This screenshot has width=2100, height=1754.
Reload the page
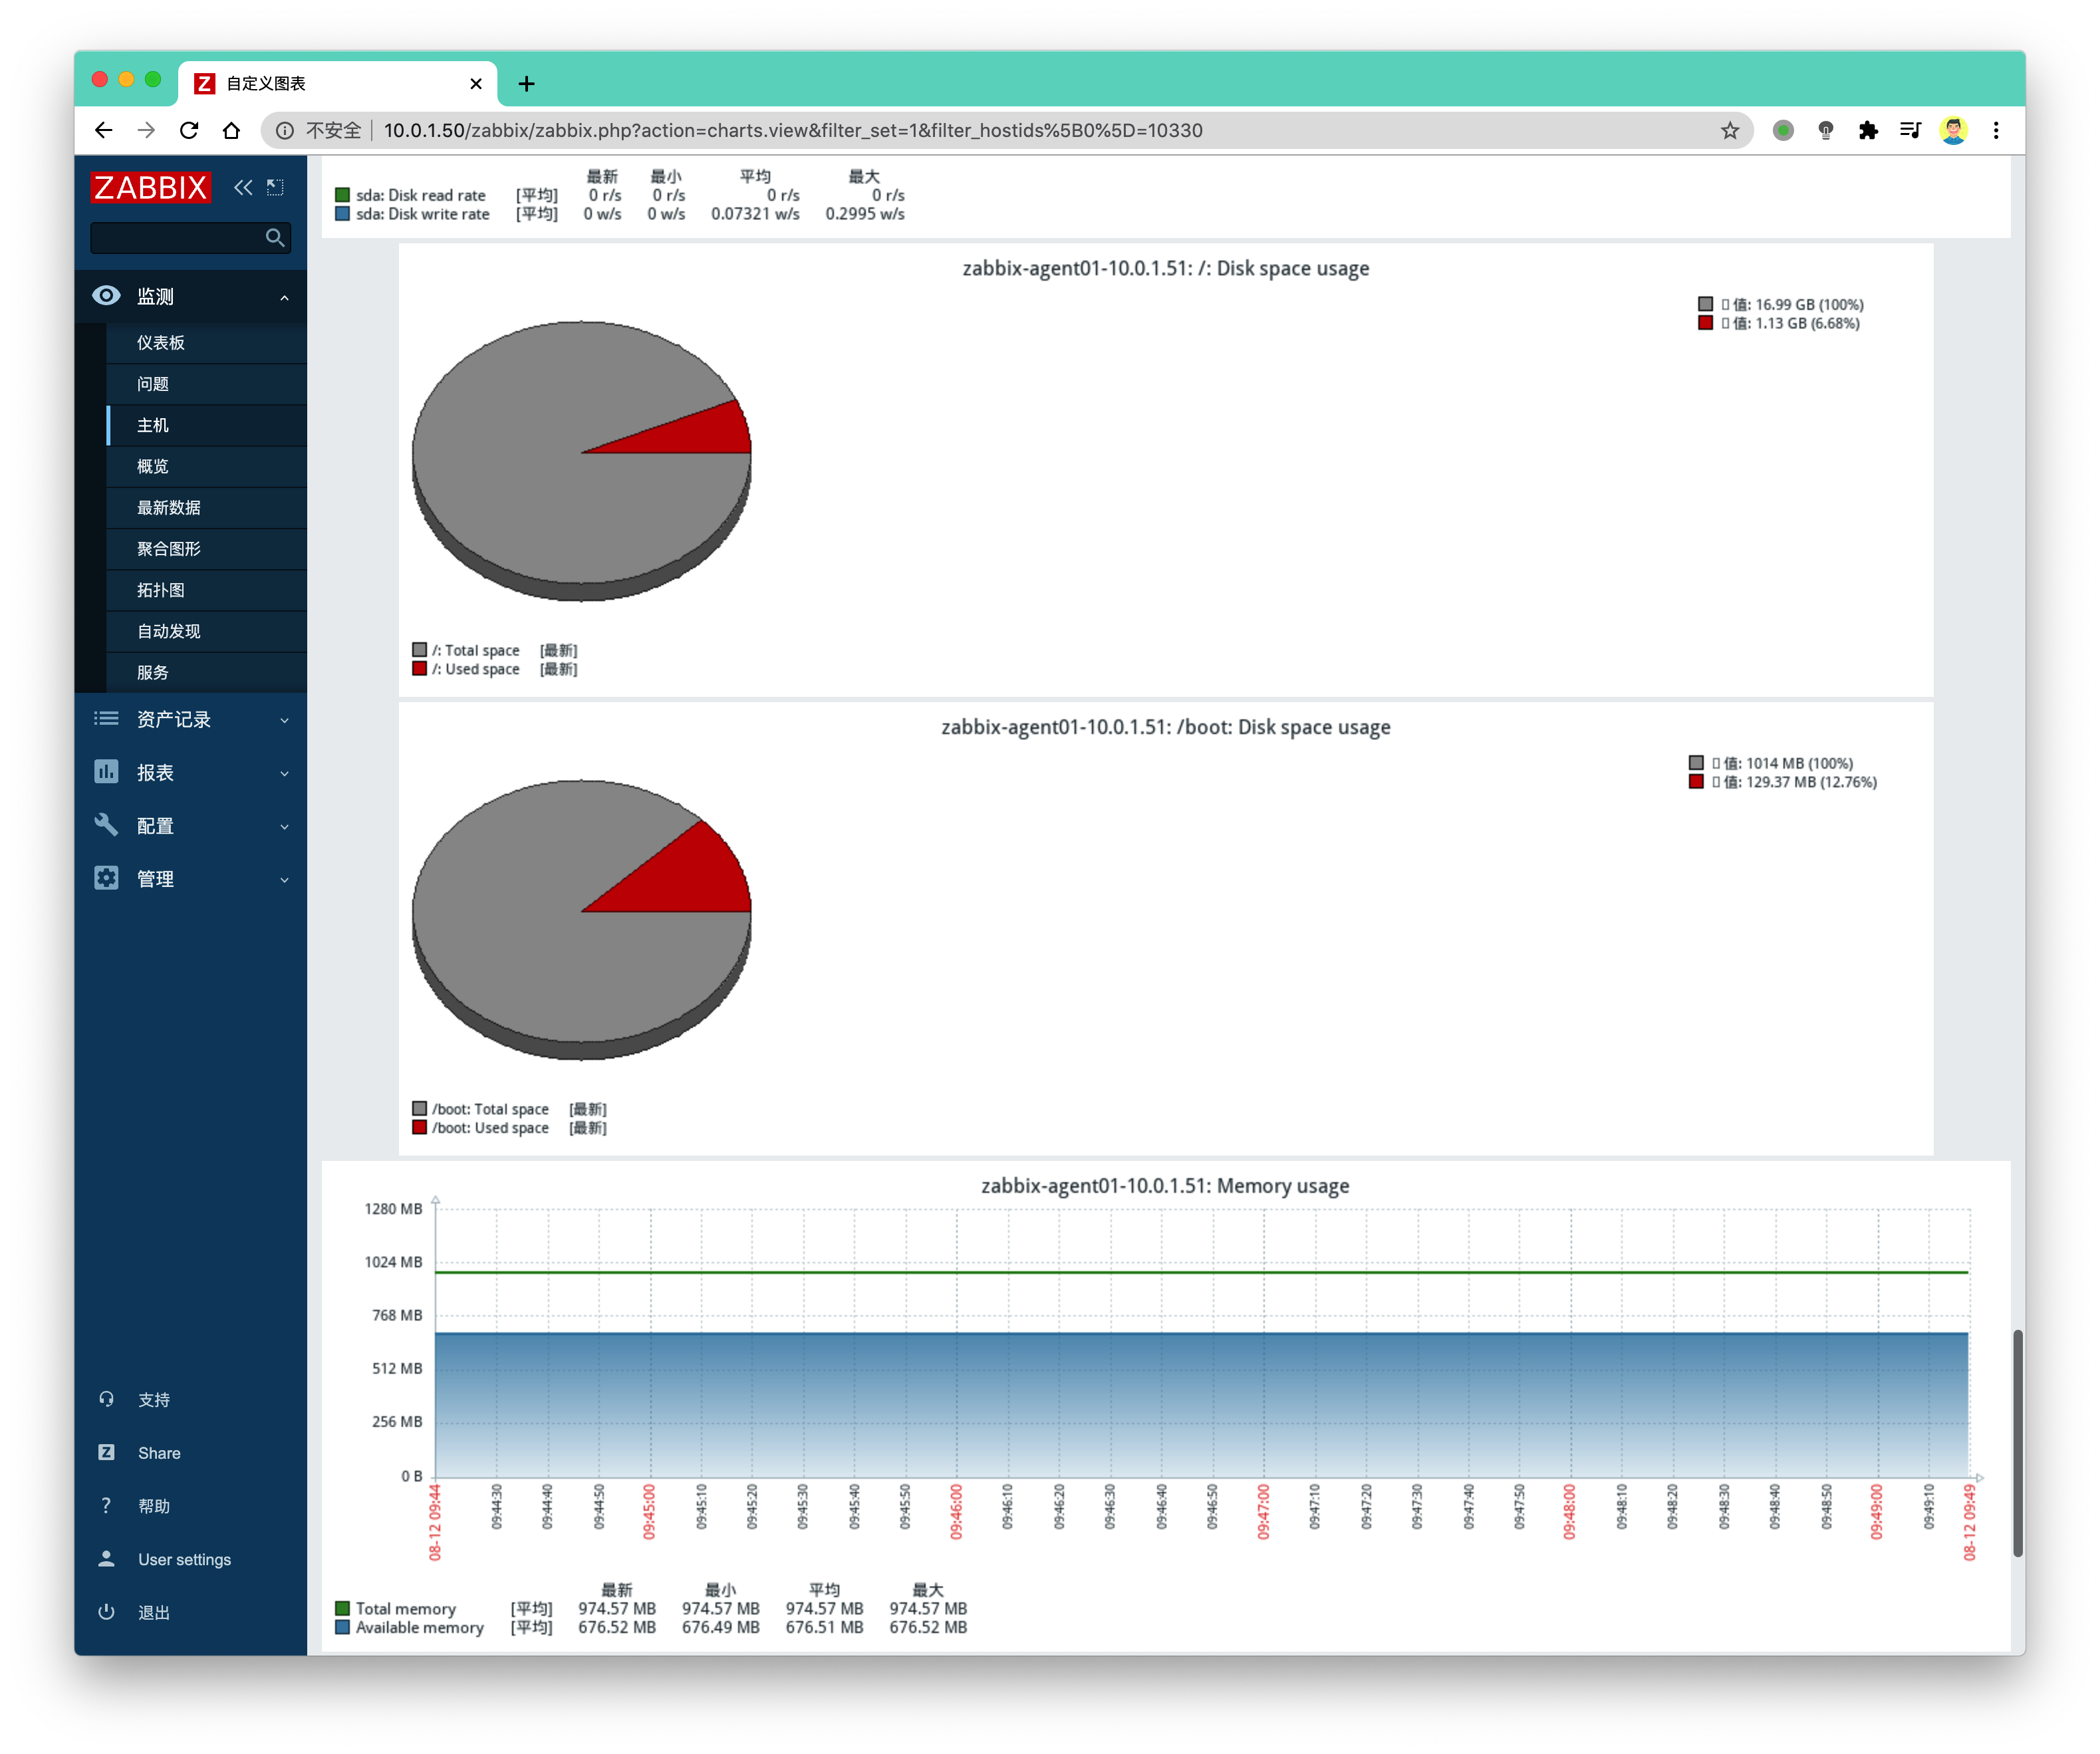(x=189, y=130)
